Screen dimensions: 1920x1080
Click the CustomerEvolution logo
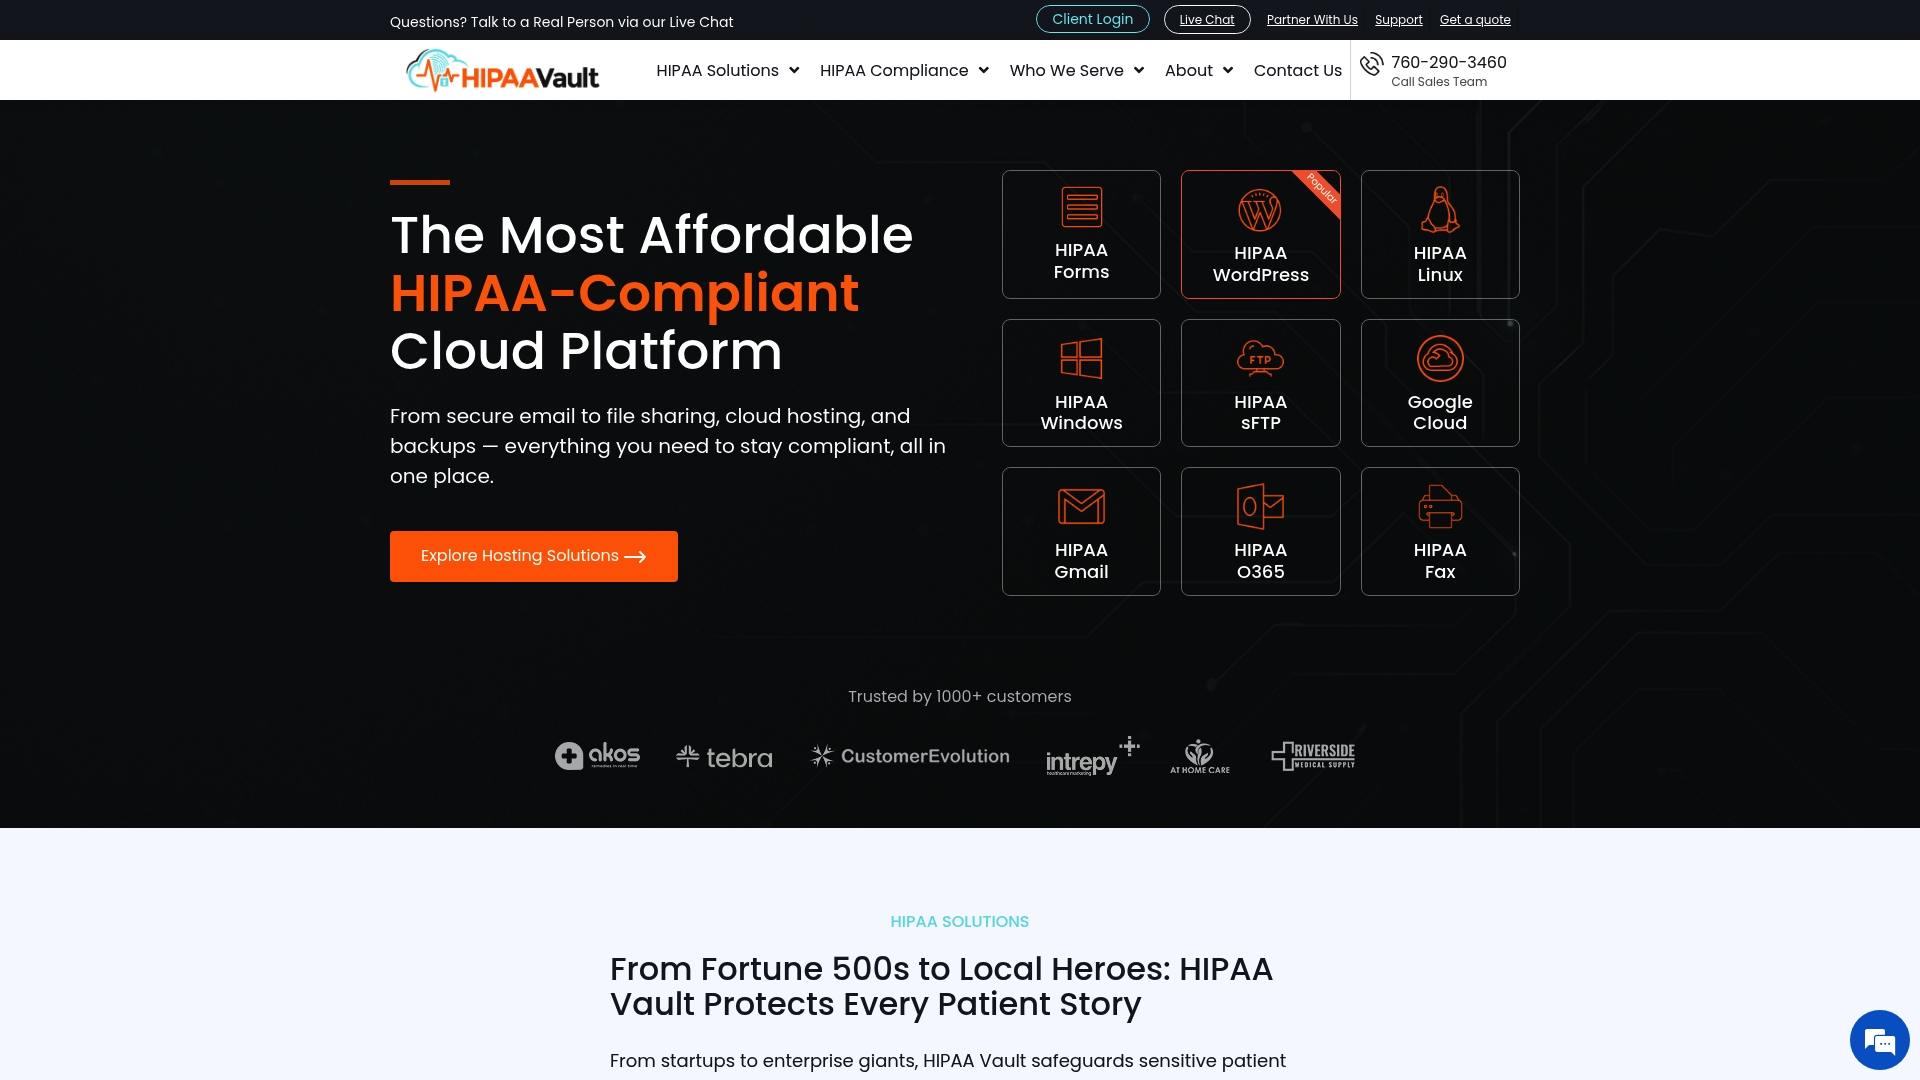[x=910, y=756]
